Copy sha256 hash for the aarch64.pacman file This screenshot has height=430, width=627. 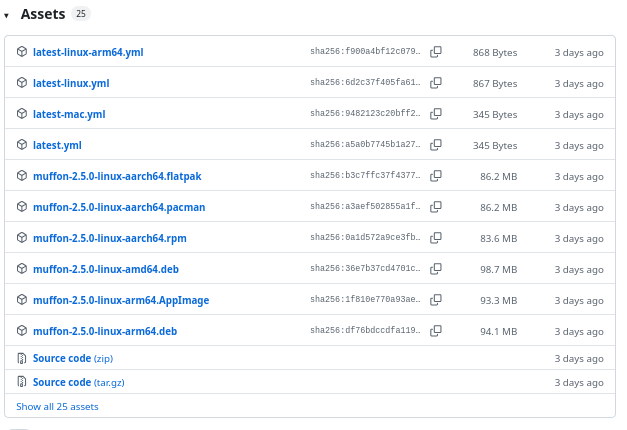(435, 207)
